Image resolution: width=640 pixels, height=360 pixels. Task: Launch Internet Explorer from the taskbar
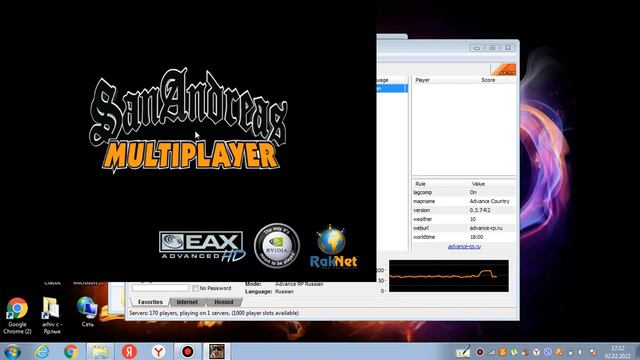tap(42, 351)
